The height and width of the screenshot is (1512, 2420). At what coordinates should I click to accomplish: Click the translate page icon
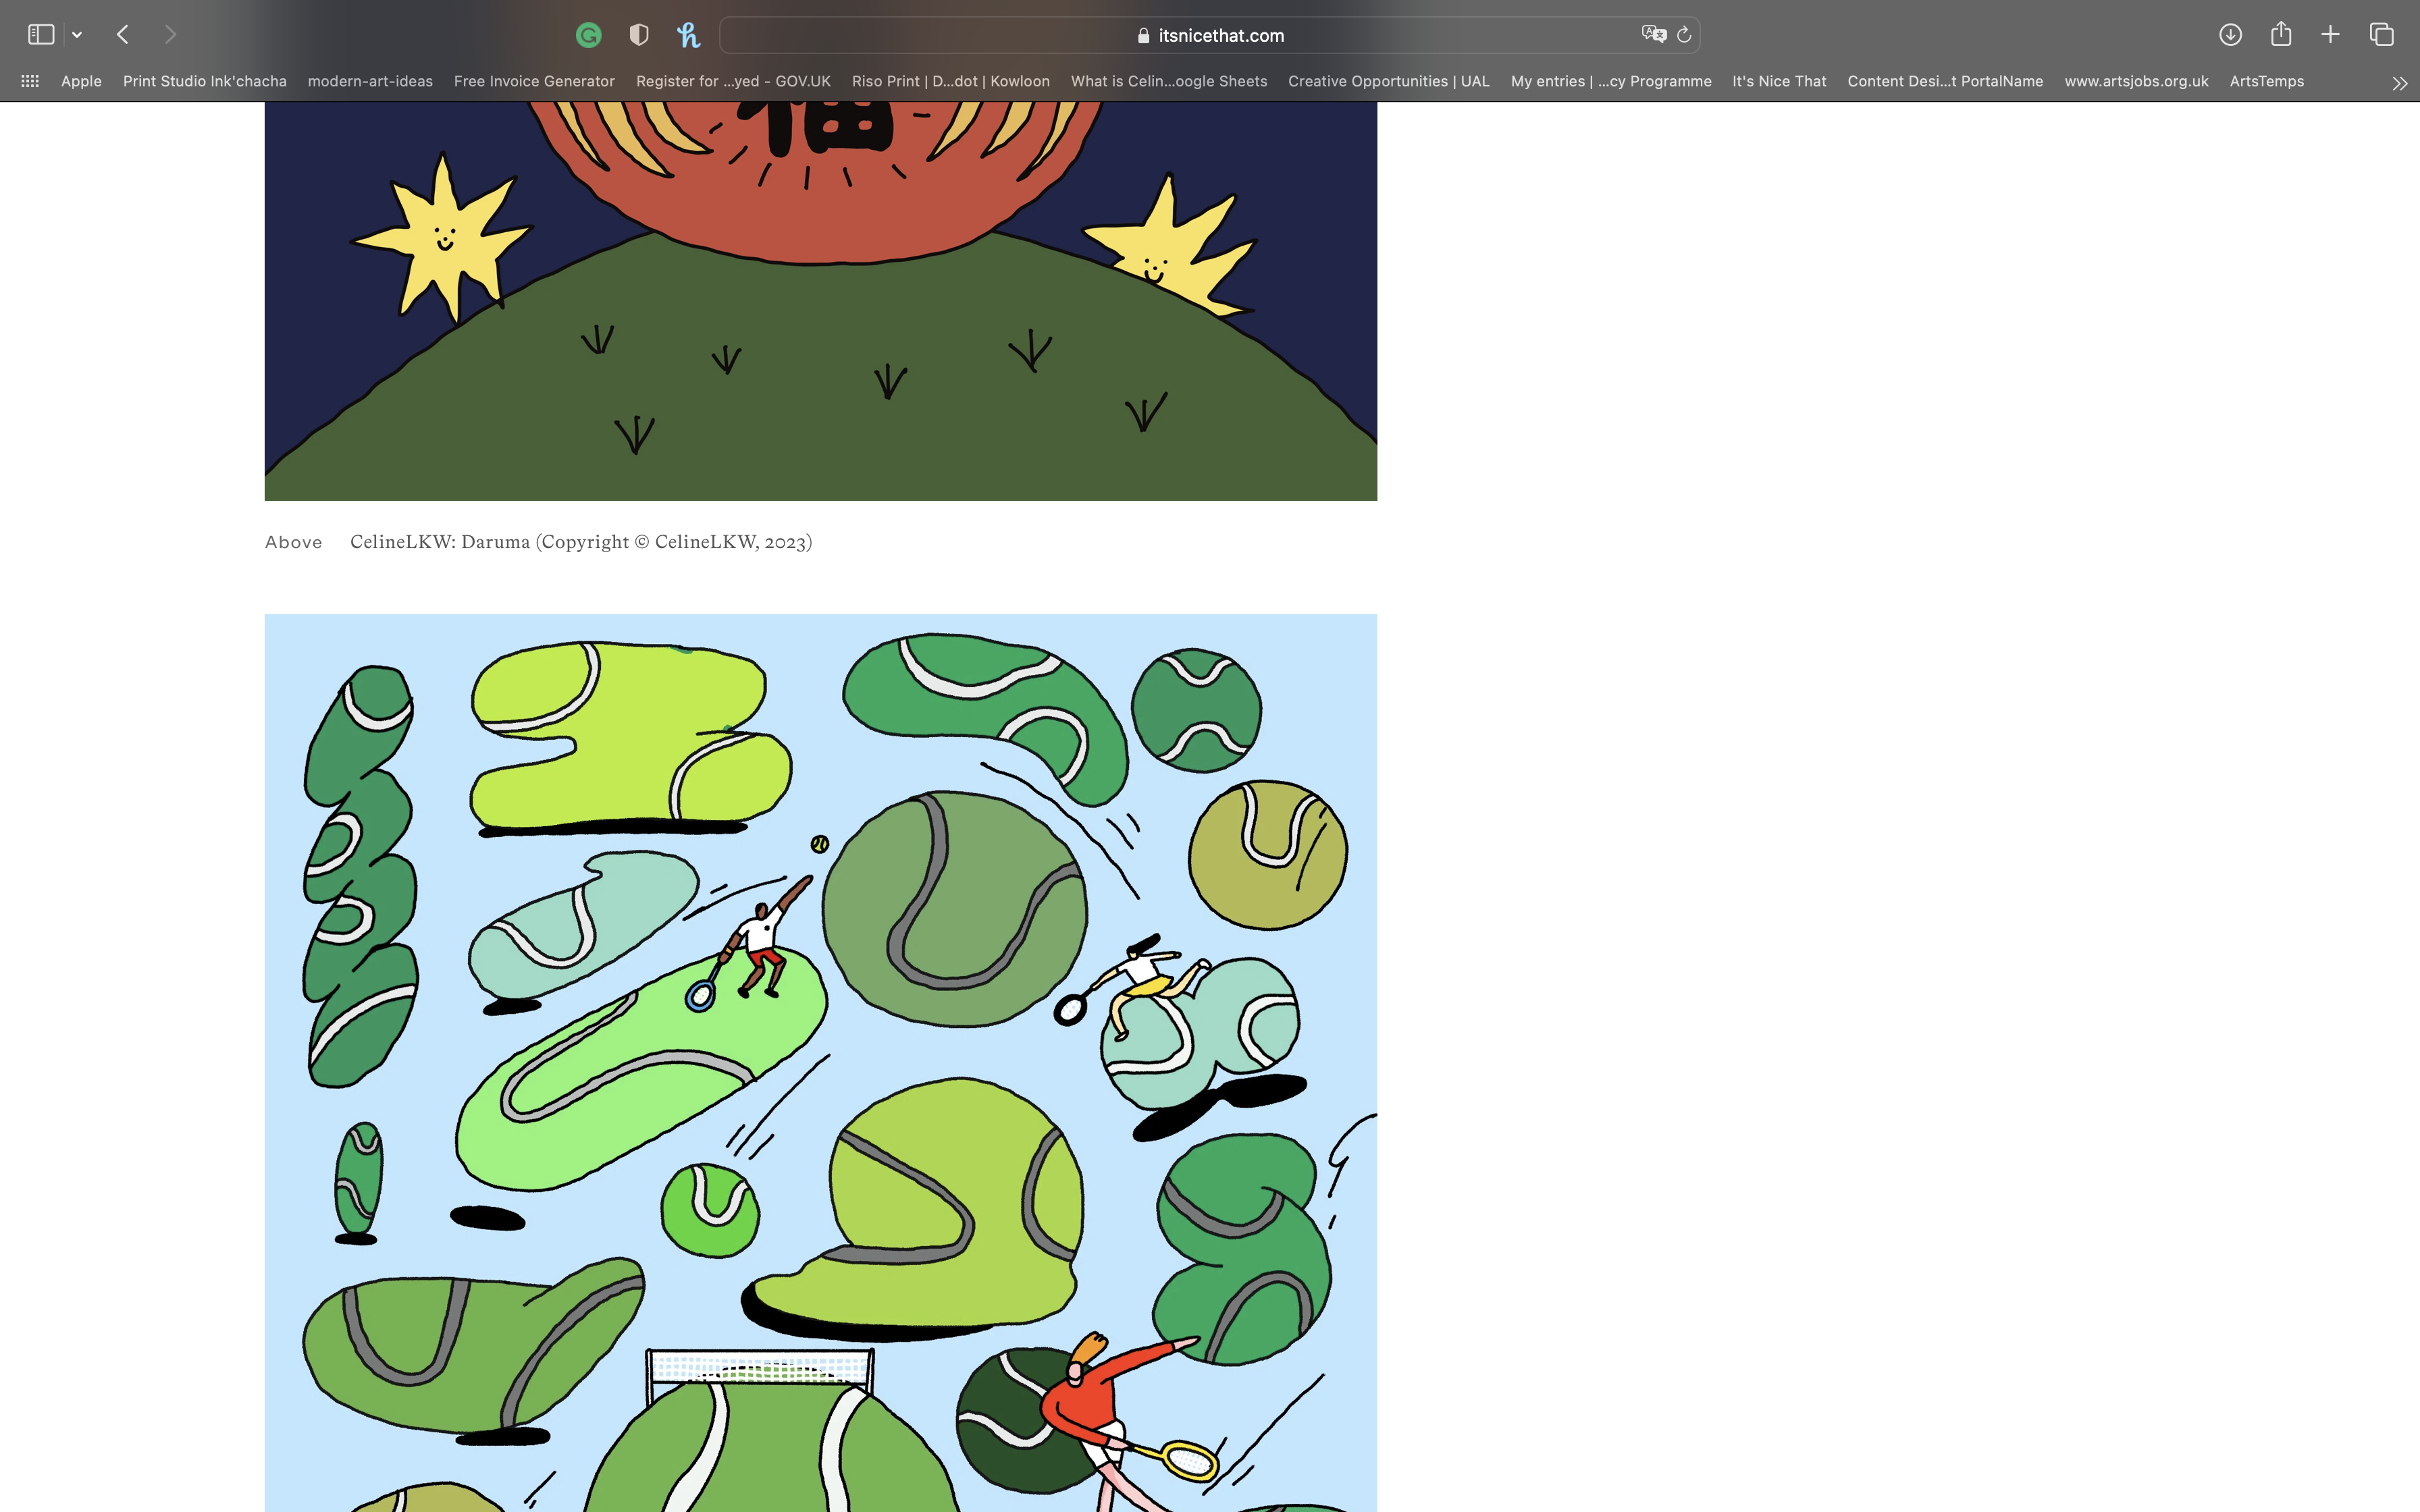pyautogui.click(x=1653, y=34)
